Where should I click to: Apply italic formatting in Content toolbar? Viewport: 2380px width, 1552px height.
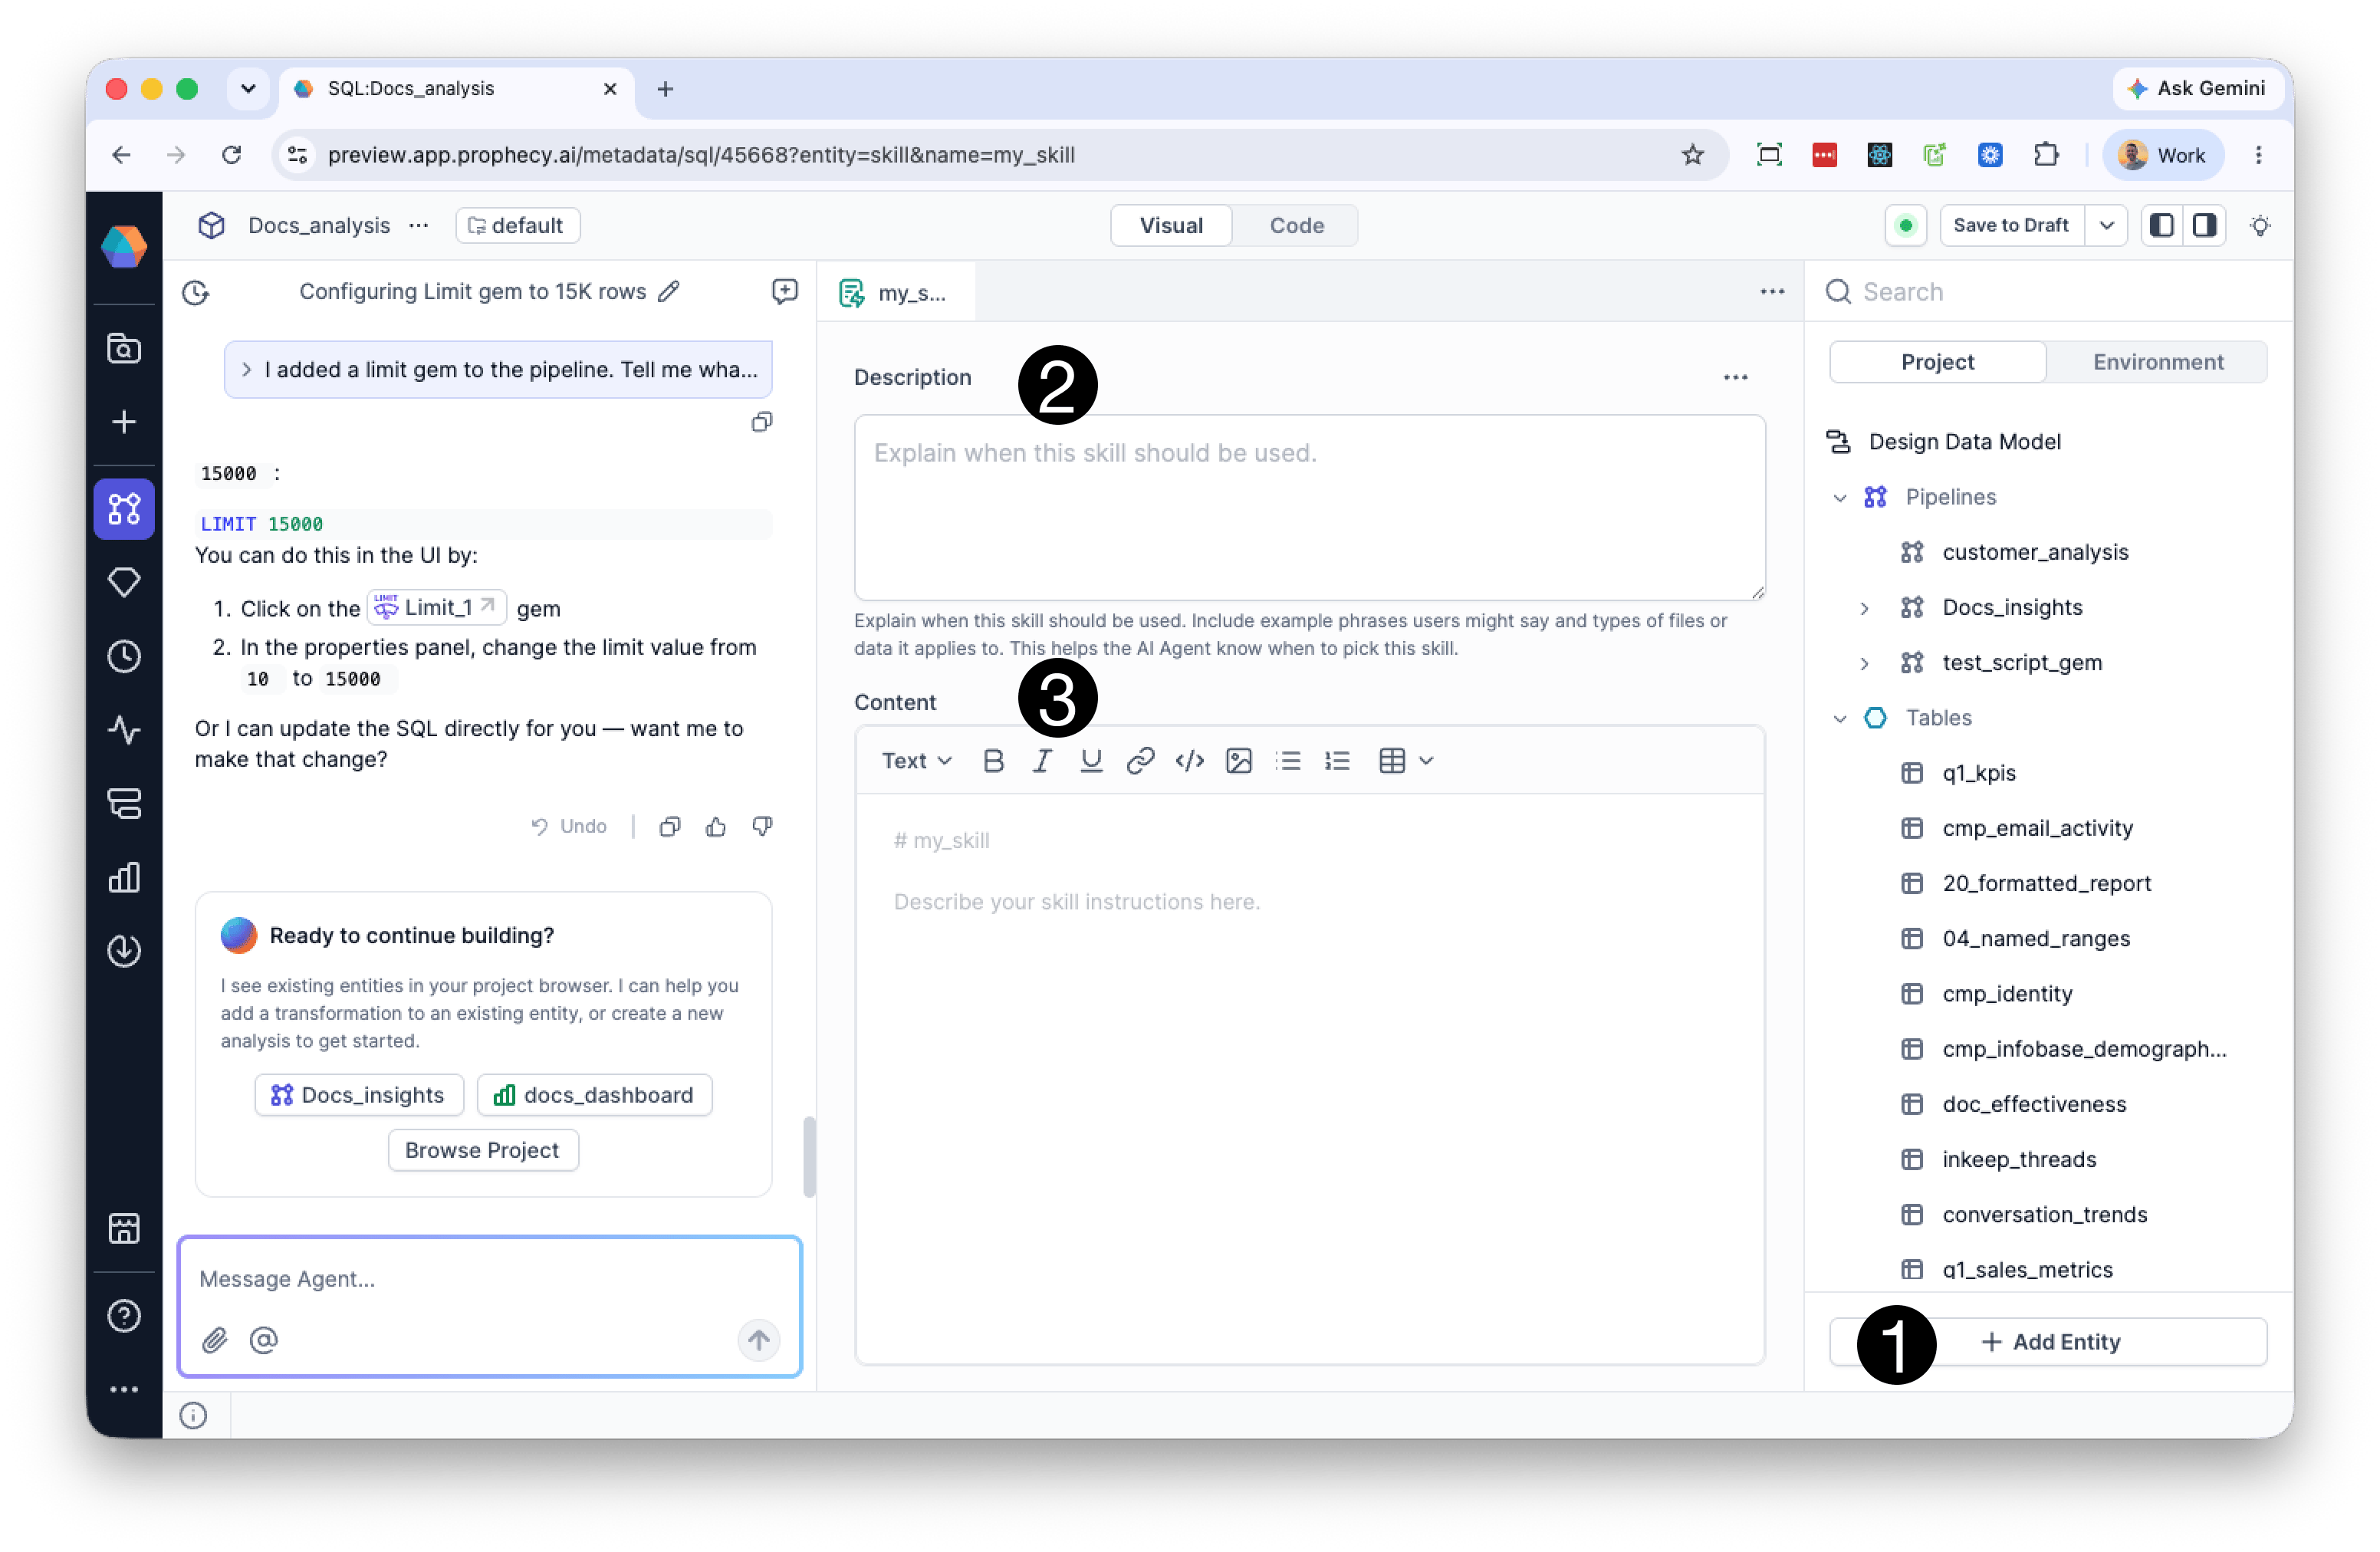click(1042, 760)
